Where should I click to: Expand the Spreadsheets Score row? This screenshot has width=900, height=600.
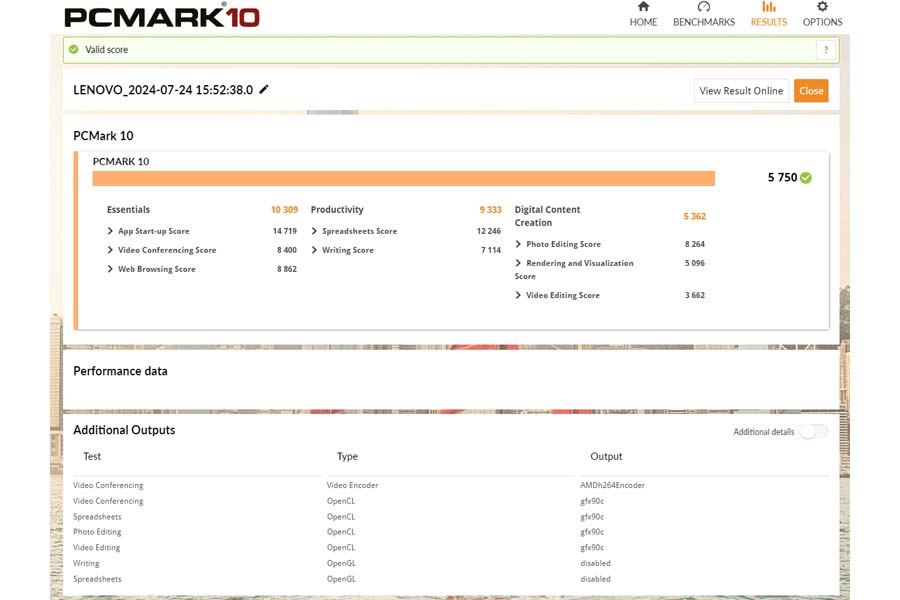tap(314, 231)
